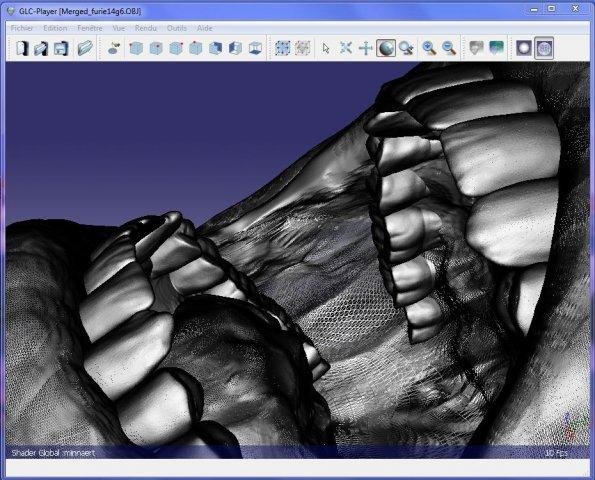Toggle the highlighted mesh sphere button

coord(544,48)
